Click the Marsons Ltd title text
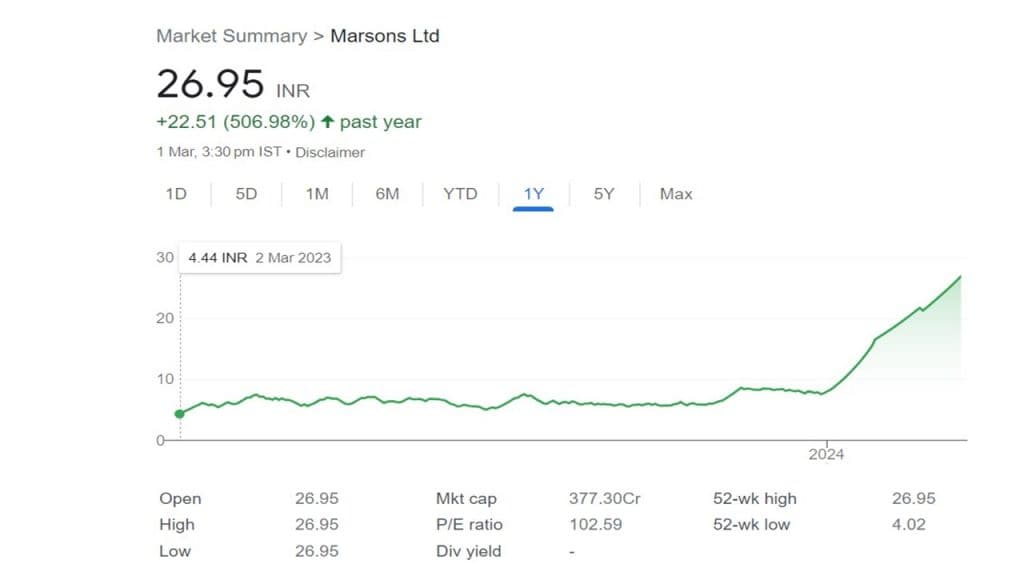This screenshot has height=576, width=1024. click(385, 36)
